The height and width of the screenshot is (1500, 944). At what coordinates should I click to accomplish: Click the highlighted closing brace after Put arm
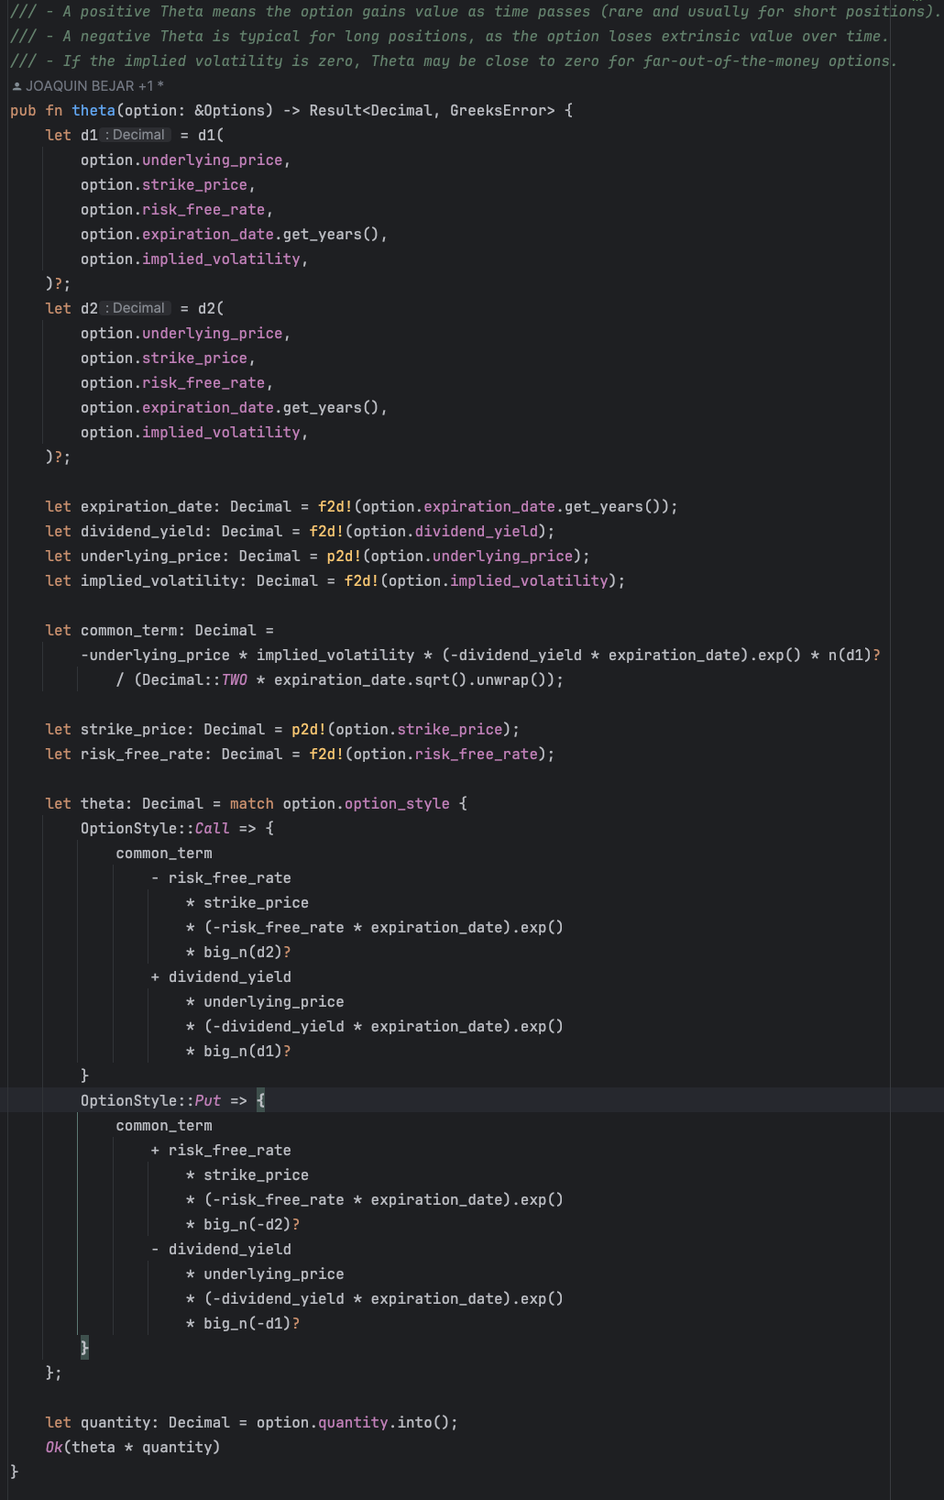point(84,1347)
